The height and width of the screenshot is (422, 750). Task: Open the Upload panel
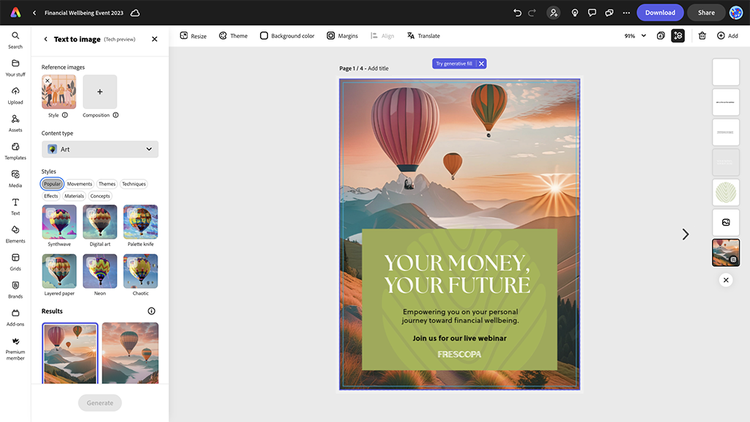tap(15, 95)
